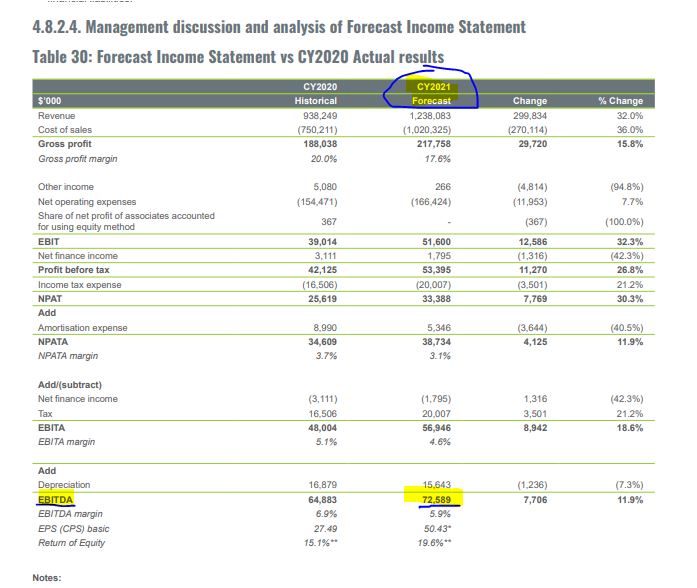Click EPS basic forecast 50.43*

pyautogui.click(x=438, y=529)
